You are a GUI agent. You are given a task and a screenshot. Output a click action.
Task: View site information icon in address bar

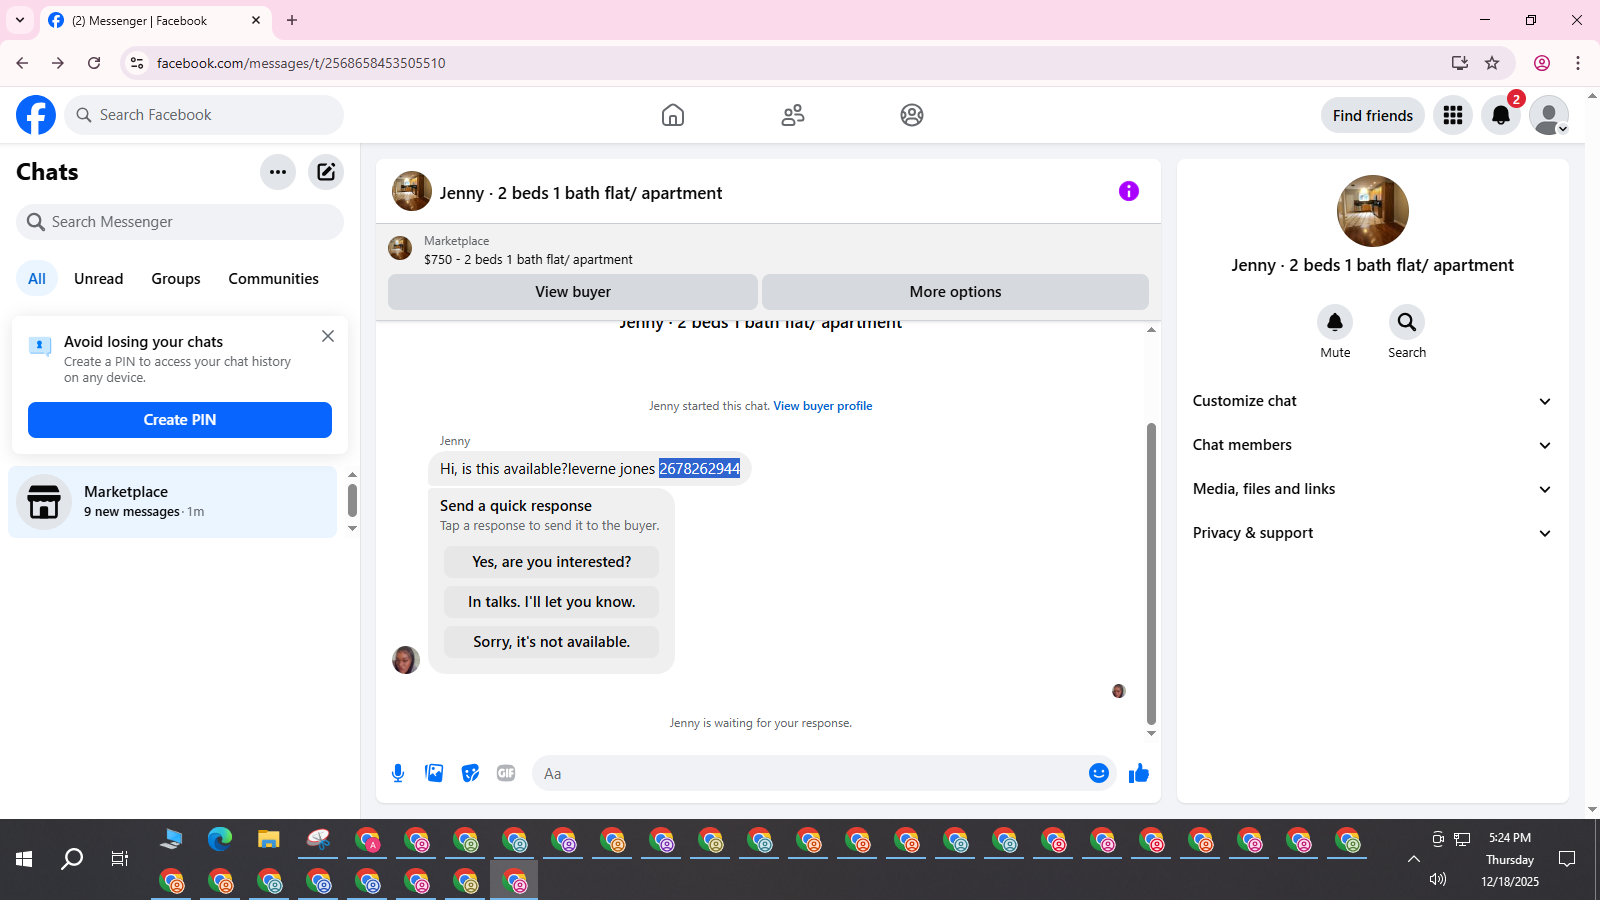tap(137, 63)
